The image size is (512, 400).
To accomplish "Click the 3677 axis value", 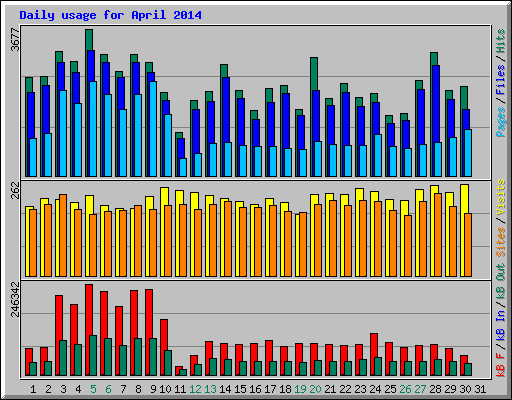I will (15, 40).
